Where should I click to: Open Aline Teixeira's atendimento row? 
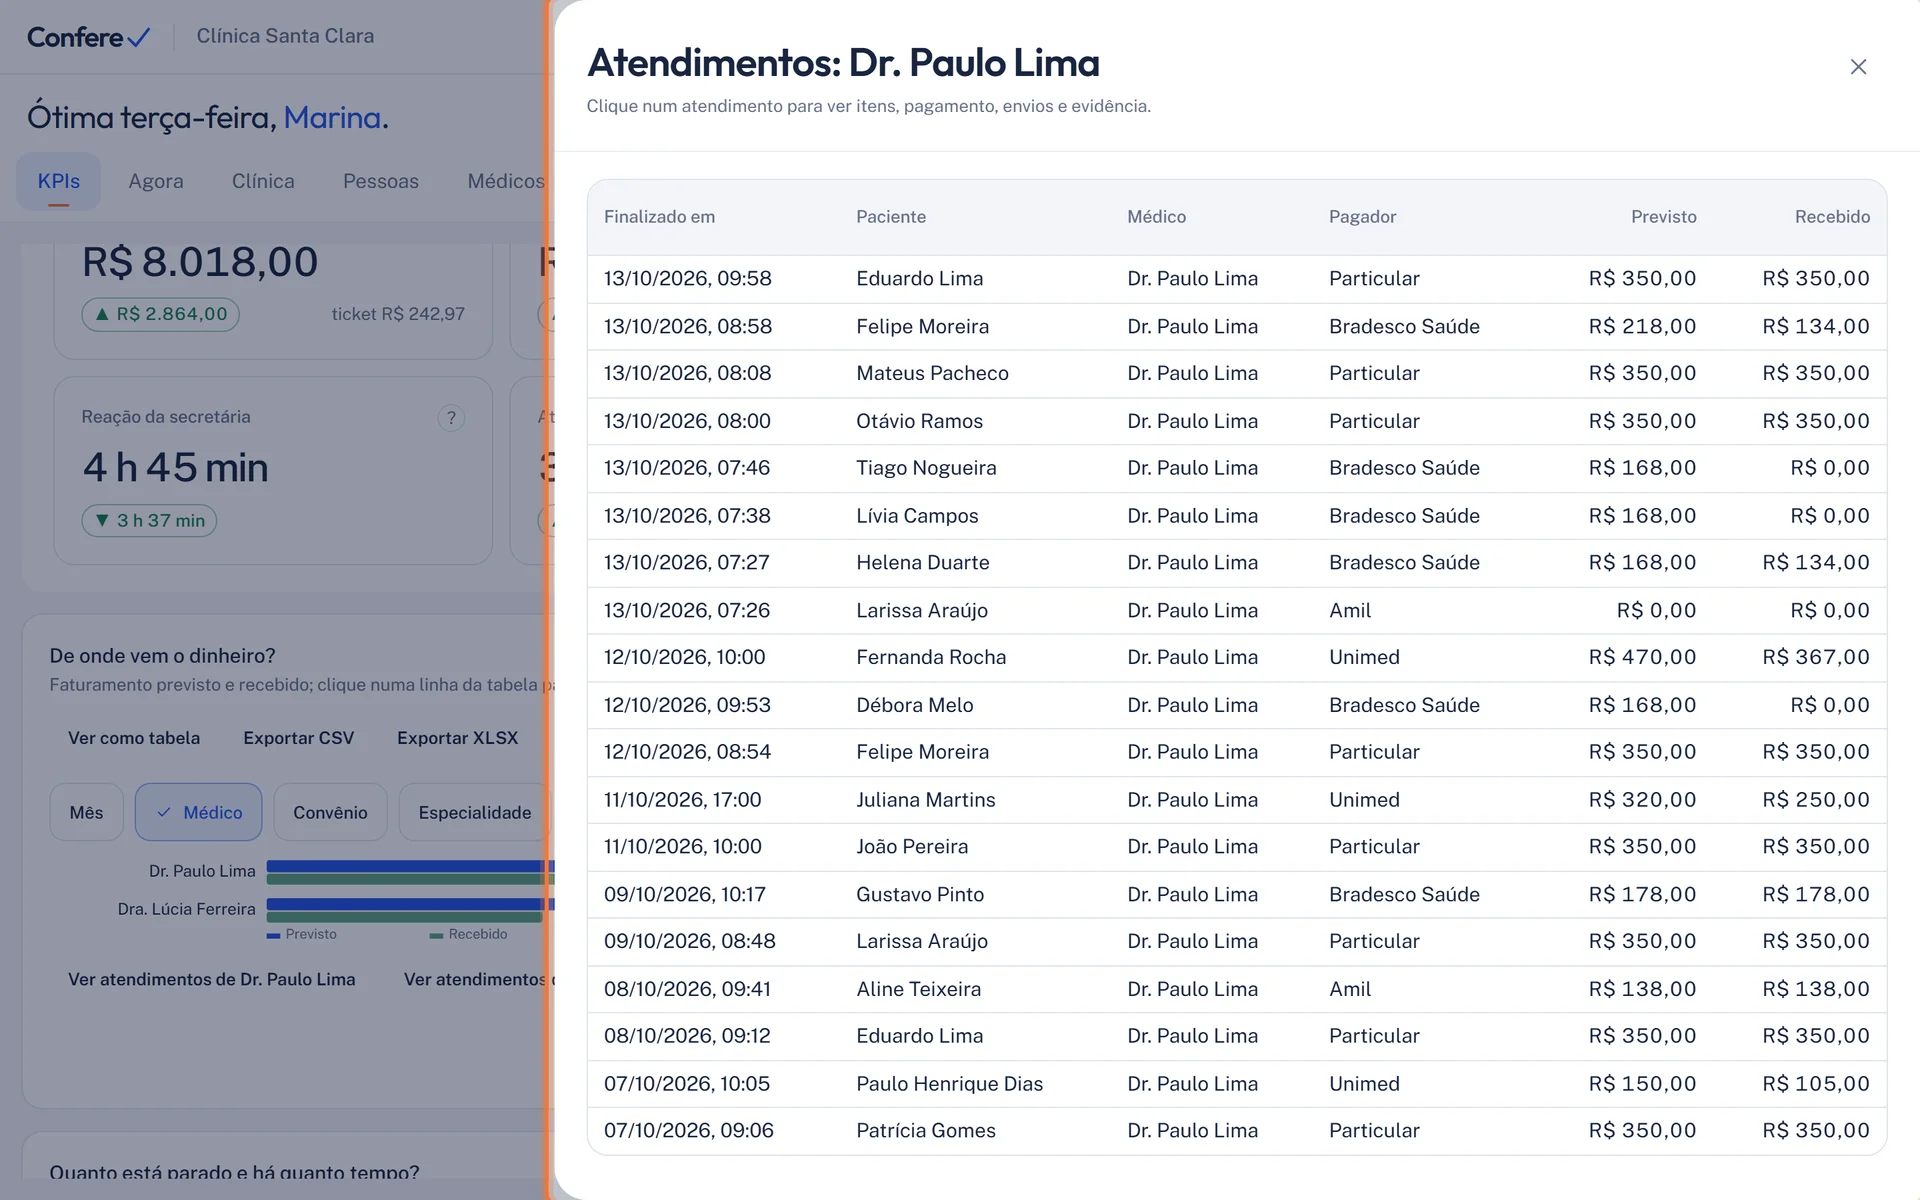[x=1237, y=989]
